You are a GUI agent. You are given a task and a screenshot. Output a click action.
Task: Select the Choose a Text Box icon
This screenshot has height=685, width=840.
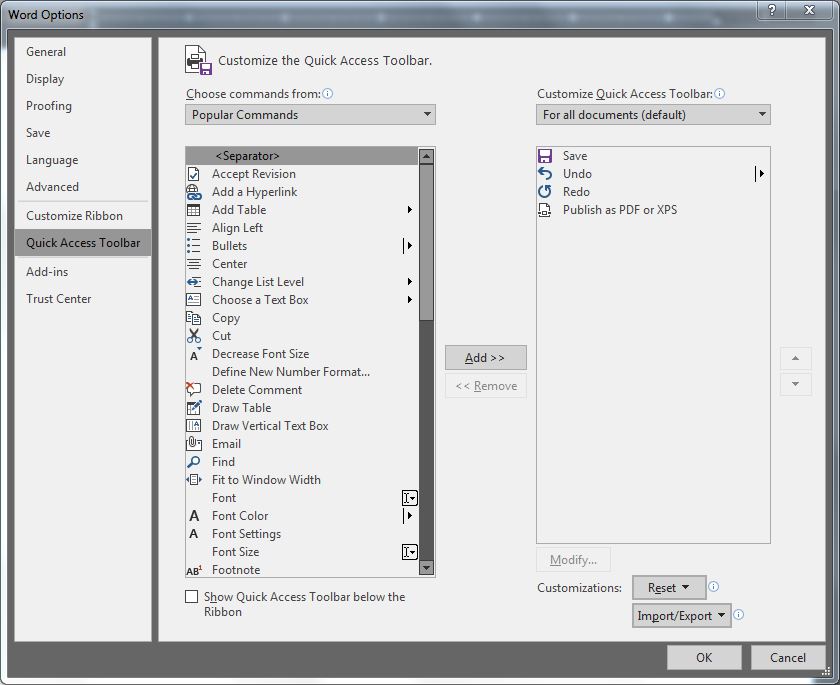[193, 300]
